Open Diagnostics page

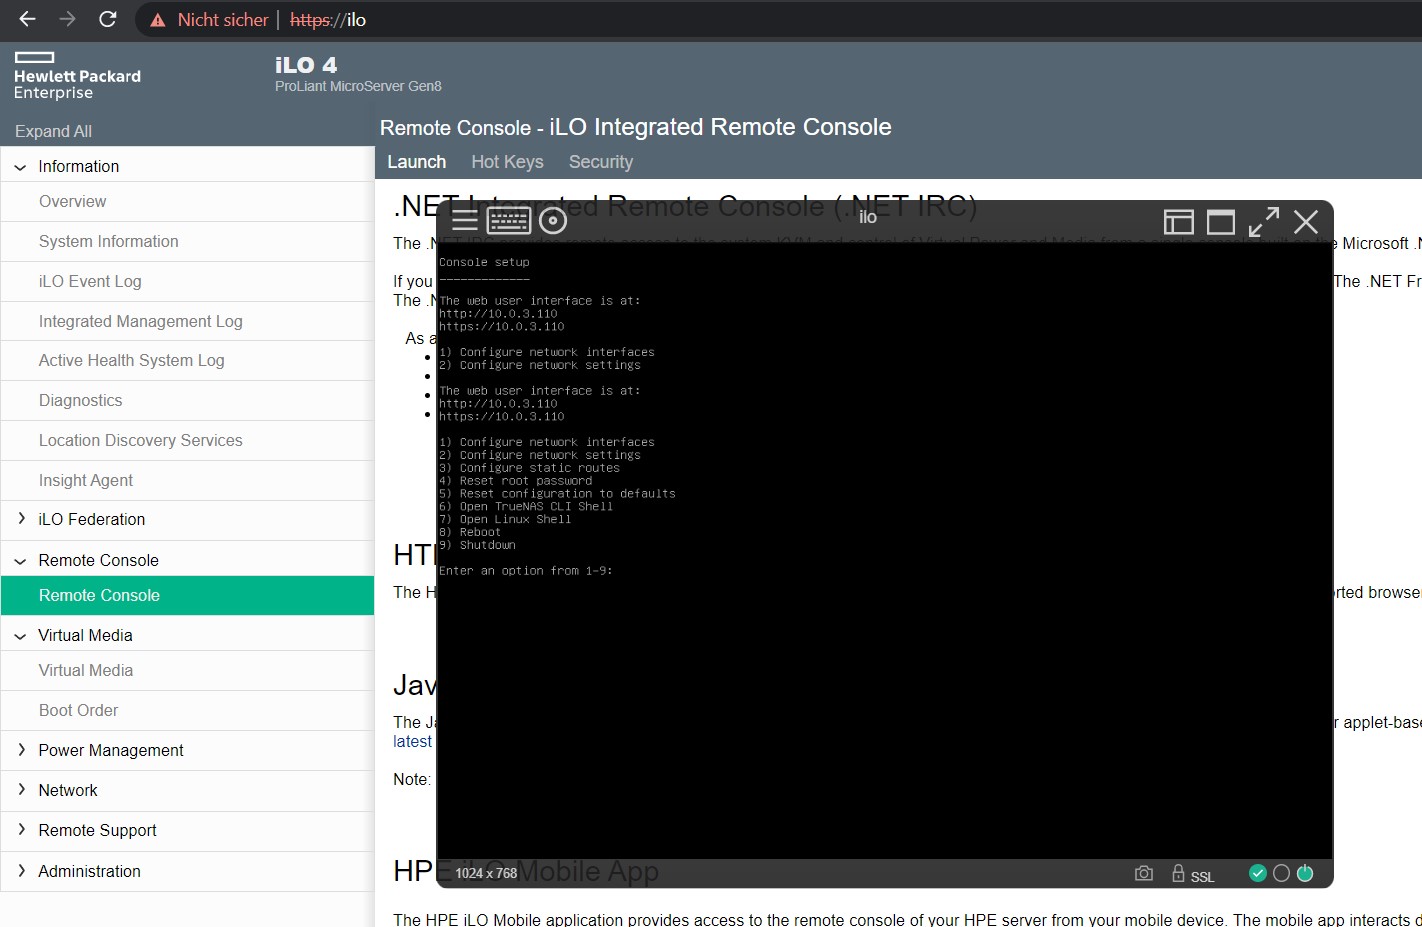coord(187,400)
